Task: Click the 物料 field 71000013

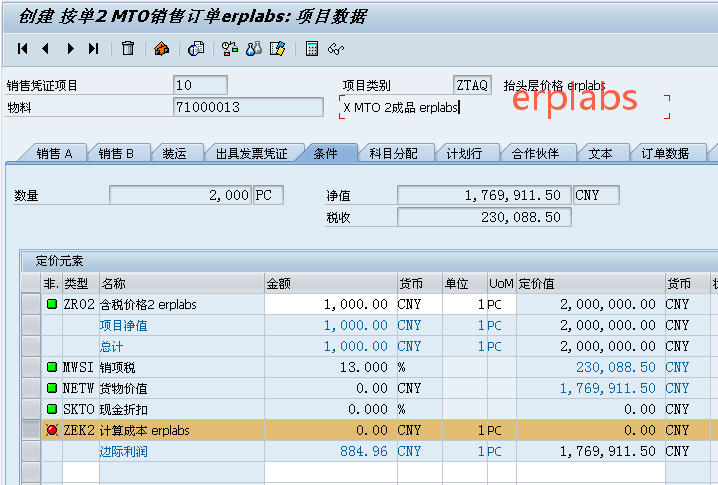Action: [x=248, y=107]
